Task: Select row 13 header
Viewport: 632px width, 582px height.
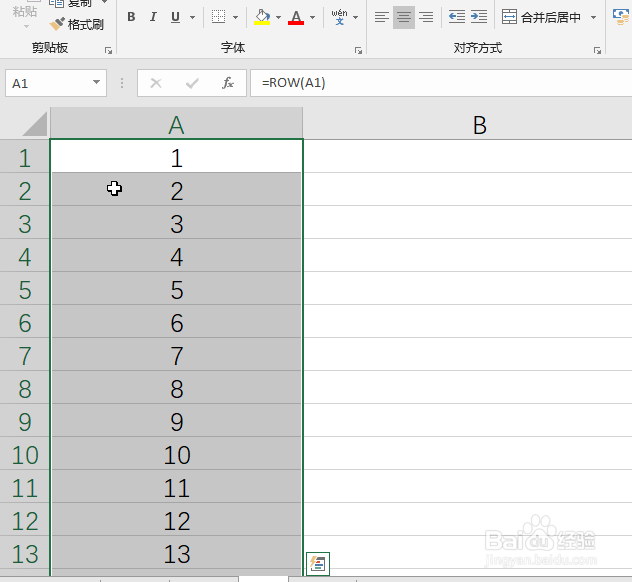Action: click(x=25, y=554)
